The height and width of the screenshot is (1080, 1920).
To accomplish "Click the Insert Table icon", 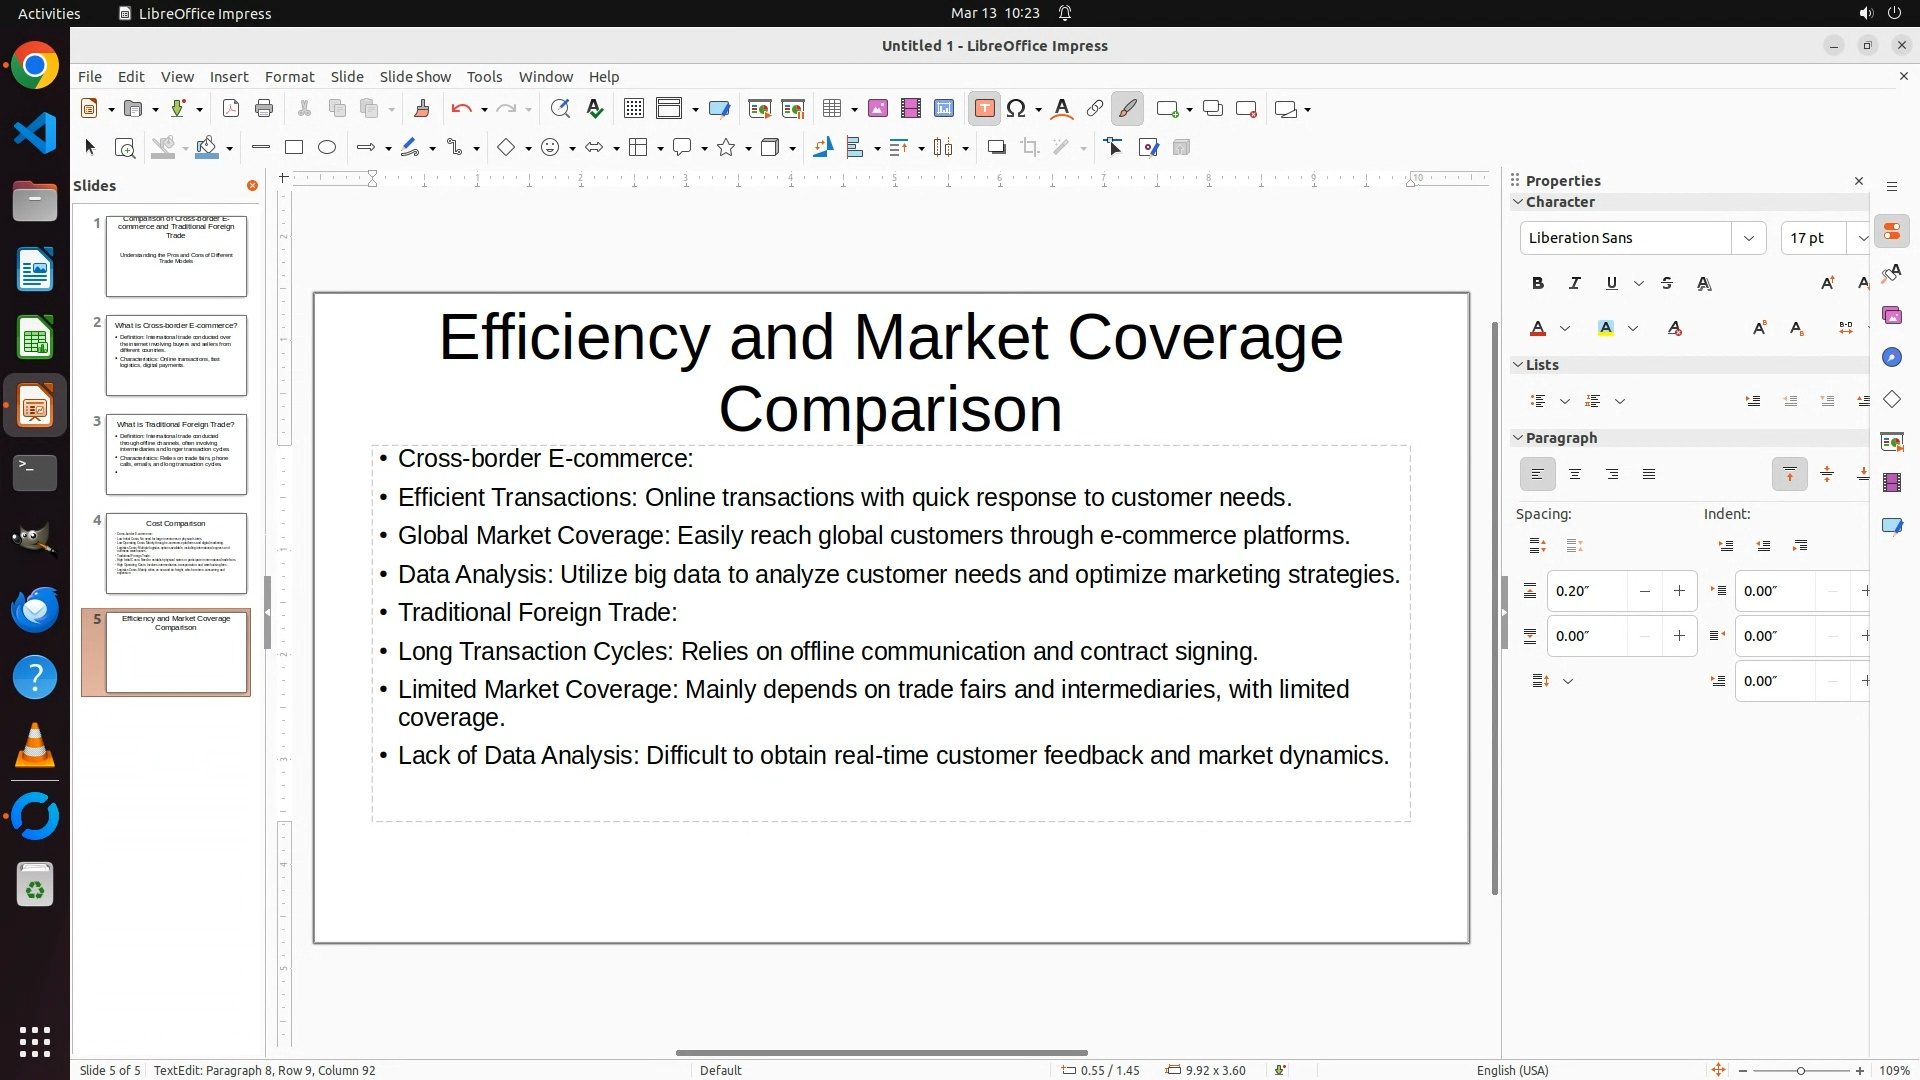I will [x=832, y=109].
